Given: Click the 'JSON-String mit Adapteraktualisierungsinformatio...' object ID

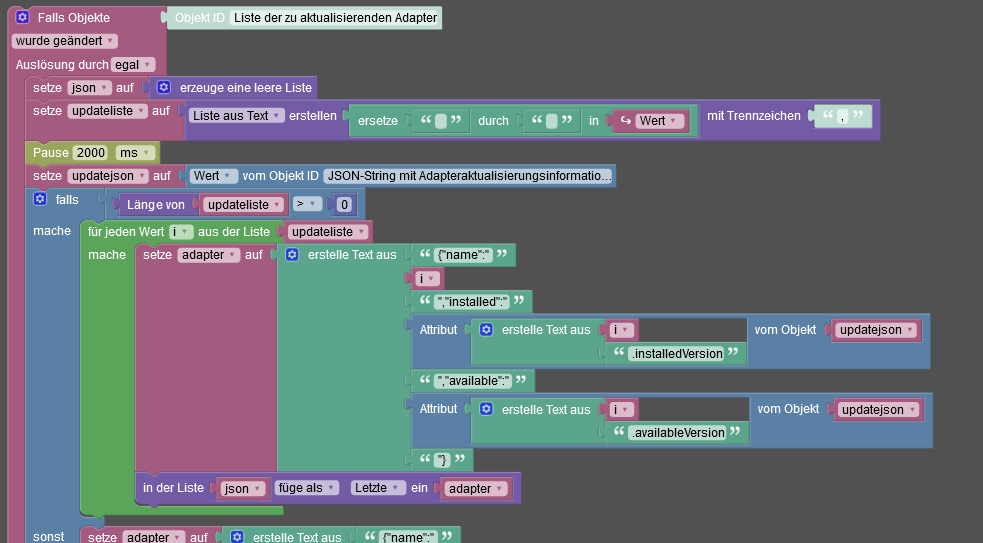Looking at the screenshot, I should point(467,176).
